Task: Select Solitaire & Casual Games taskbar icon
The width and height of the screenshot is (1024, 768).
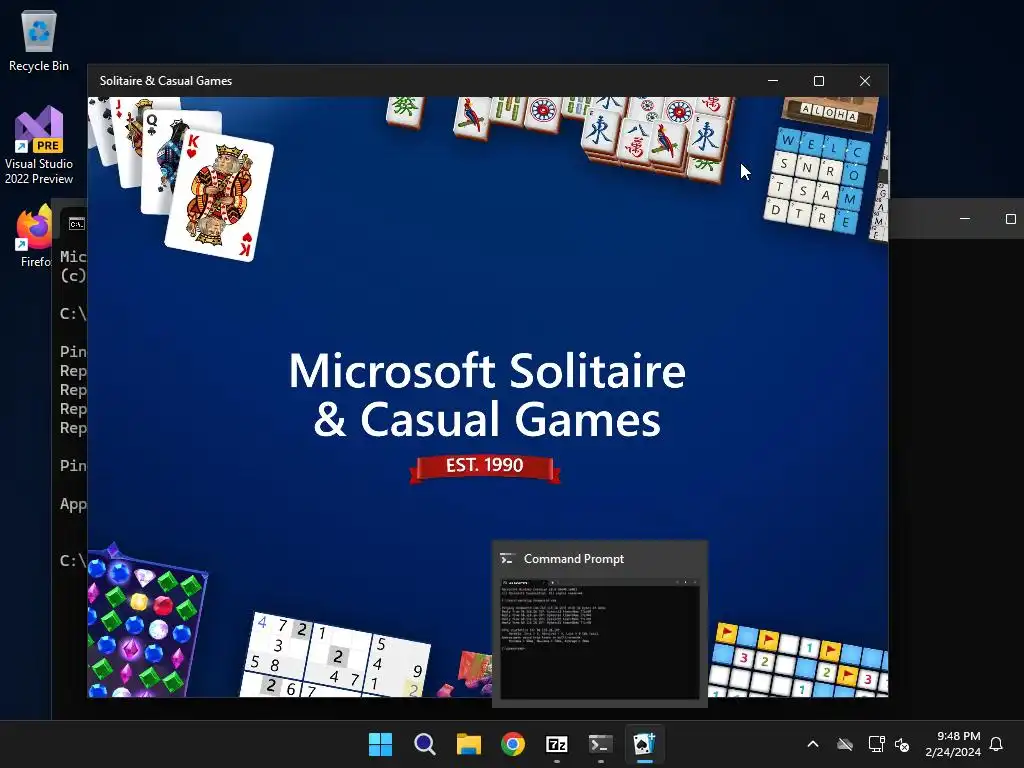Action: 645,744
